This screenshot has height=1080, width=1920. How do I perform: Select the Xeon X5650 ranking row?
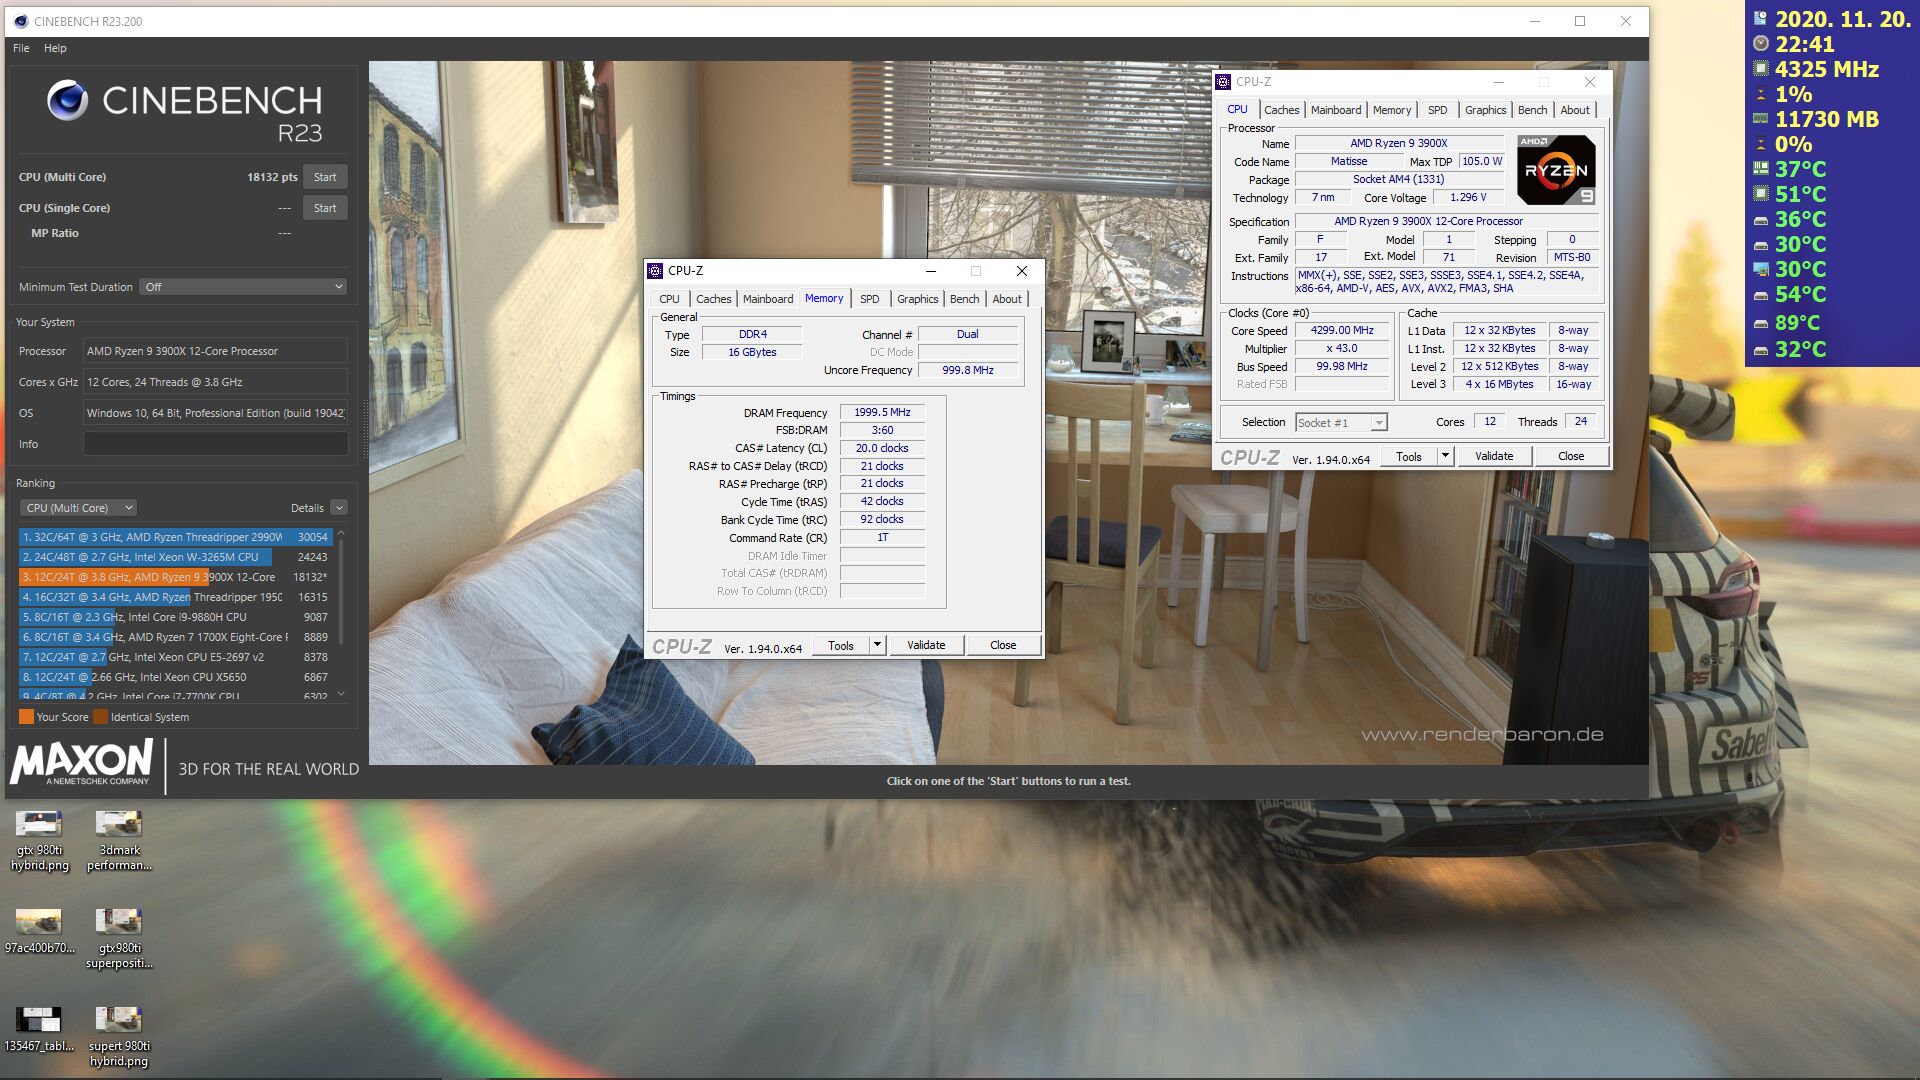[175, 677]
